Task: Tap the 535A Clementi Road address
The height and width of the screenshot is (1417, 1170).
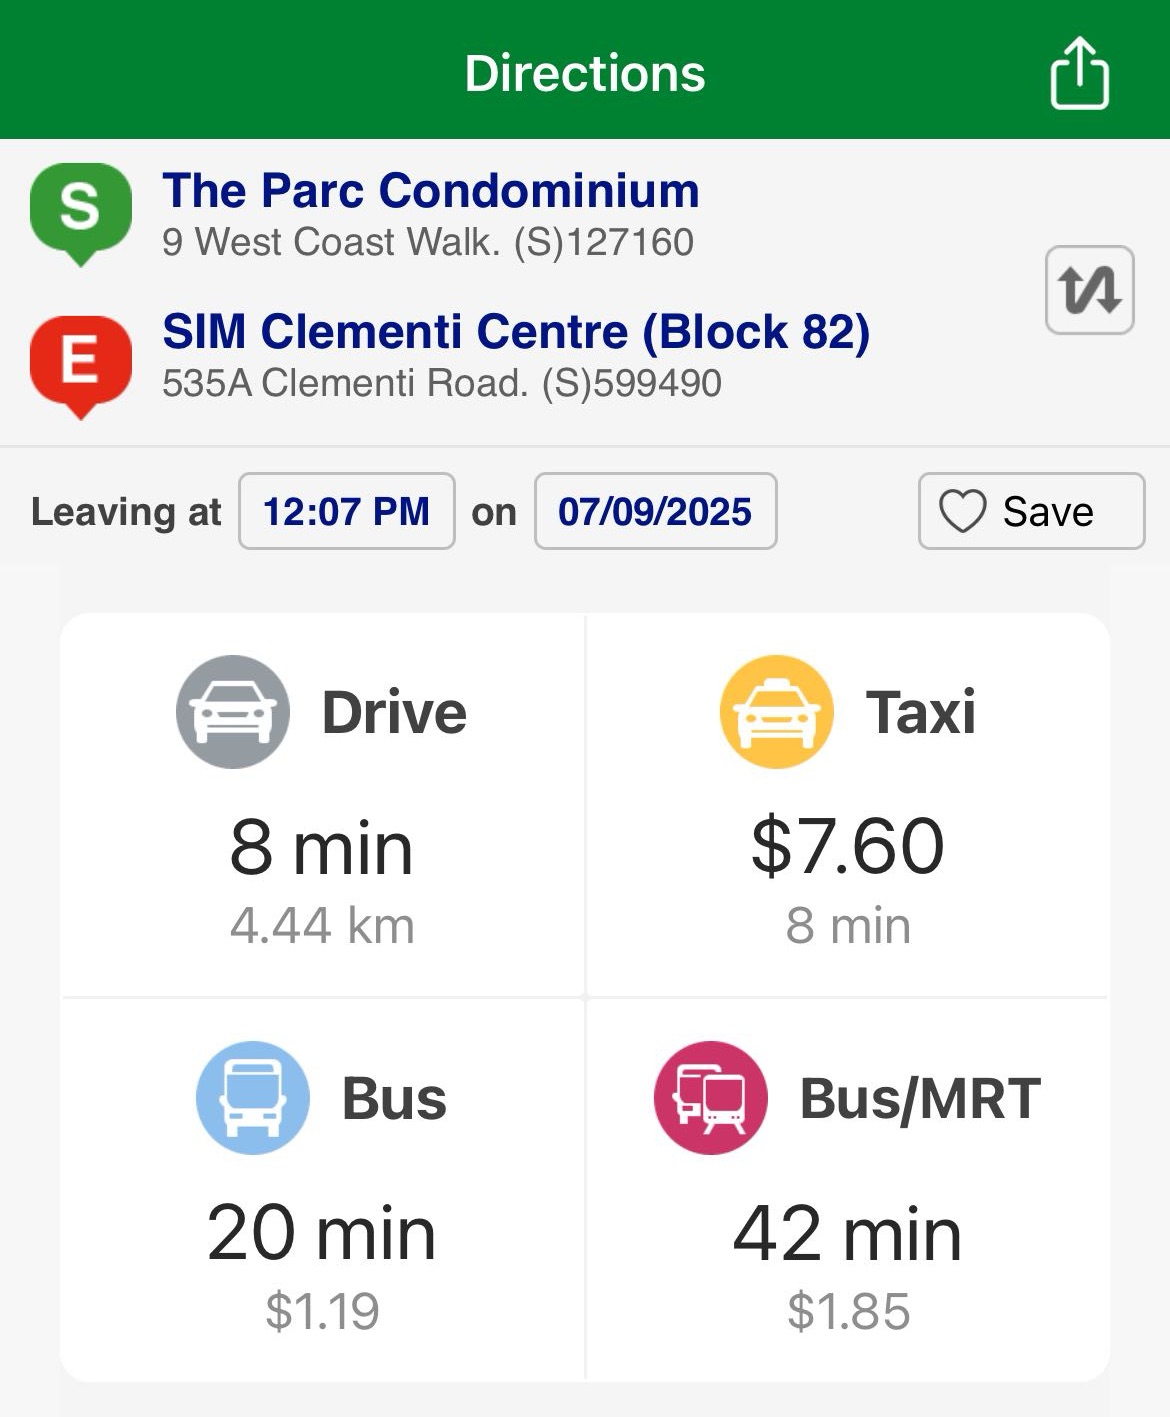Action: 441,383
